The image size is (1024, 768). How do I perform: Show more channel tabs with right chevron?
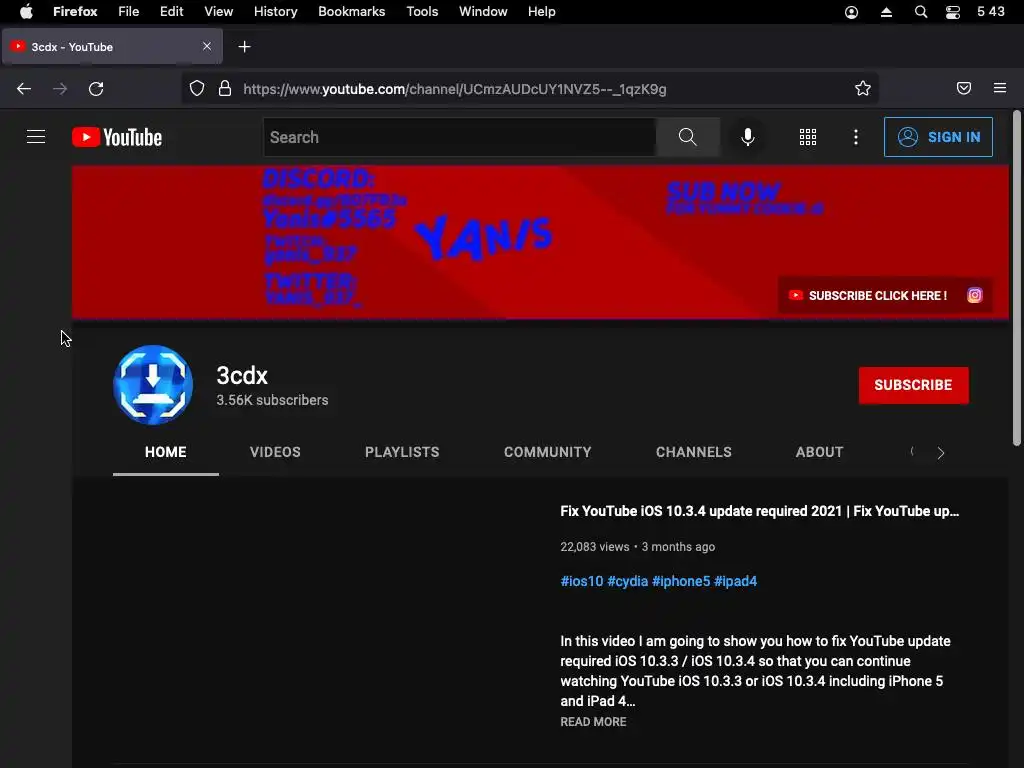point(940,453)
